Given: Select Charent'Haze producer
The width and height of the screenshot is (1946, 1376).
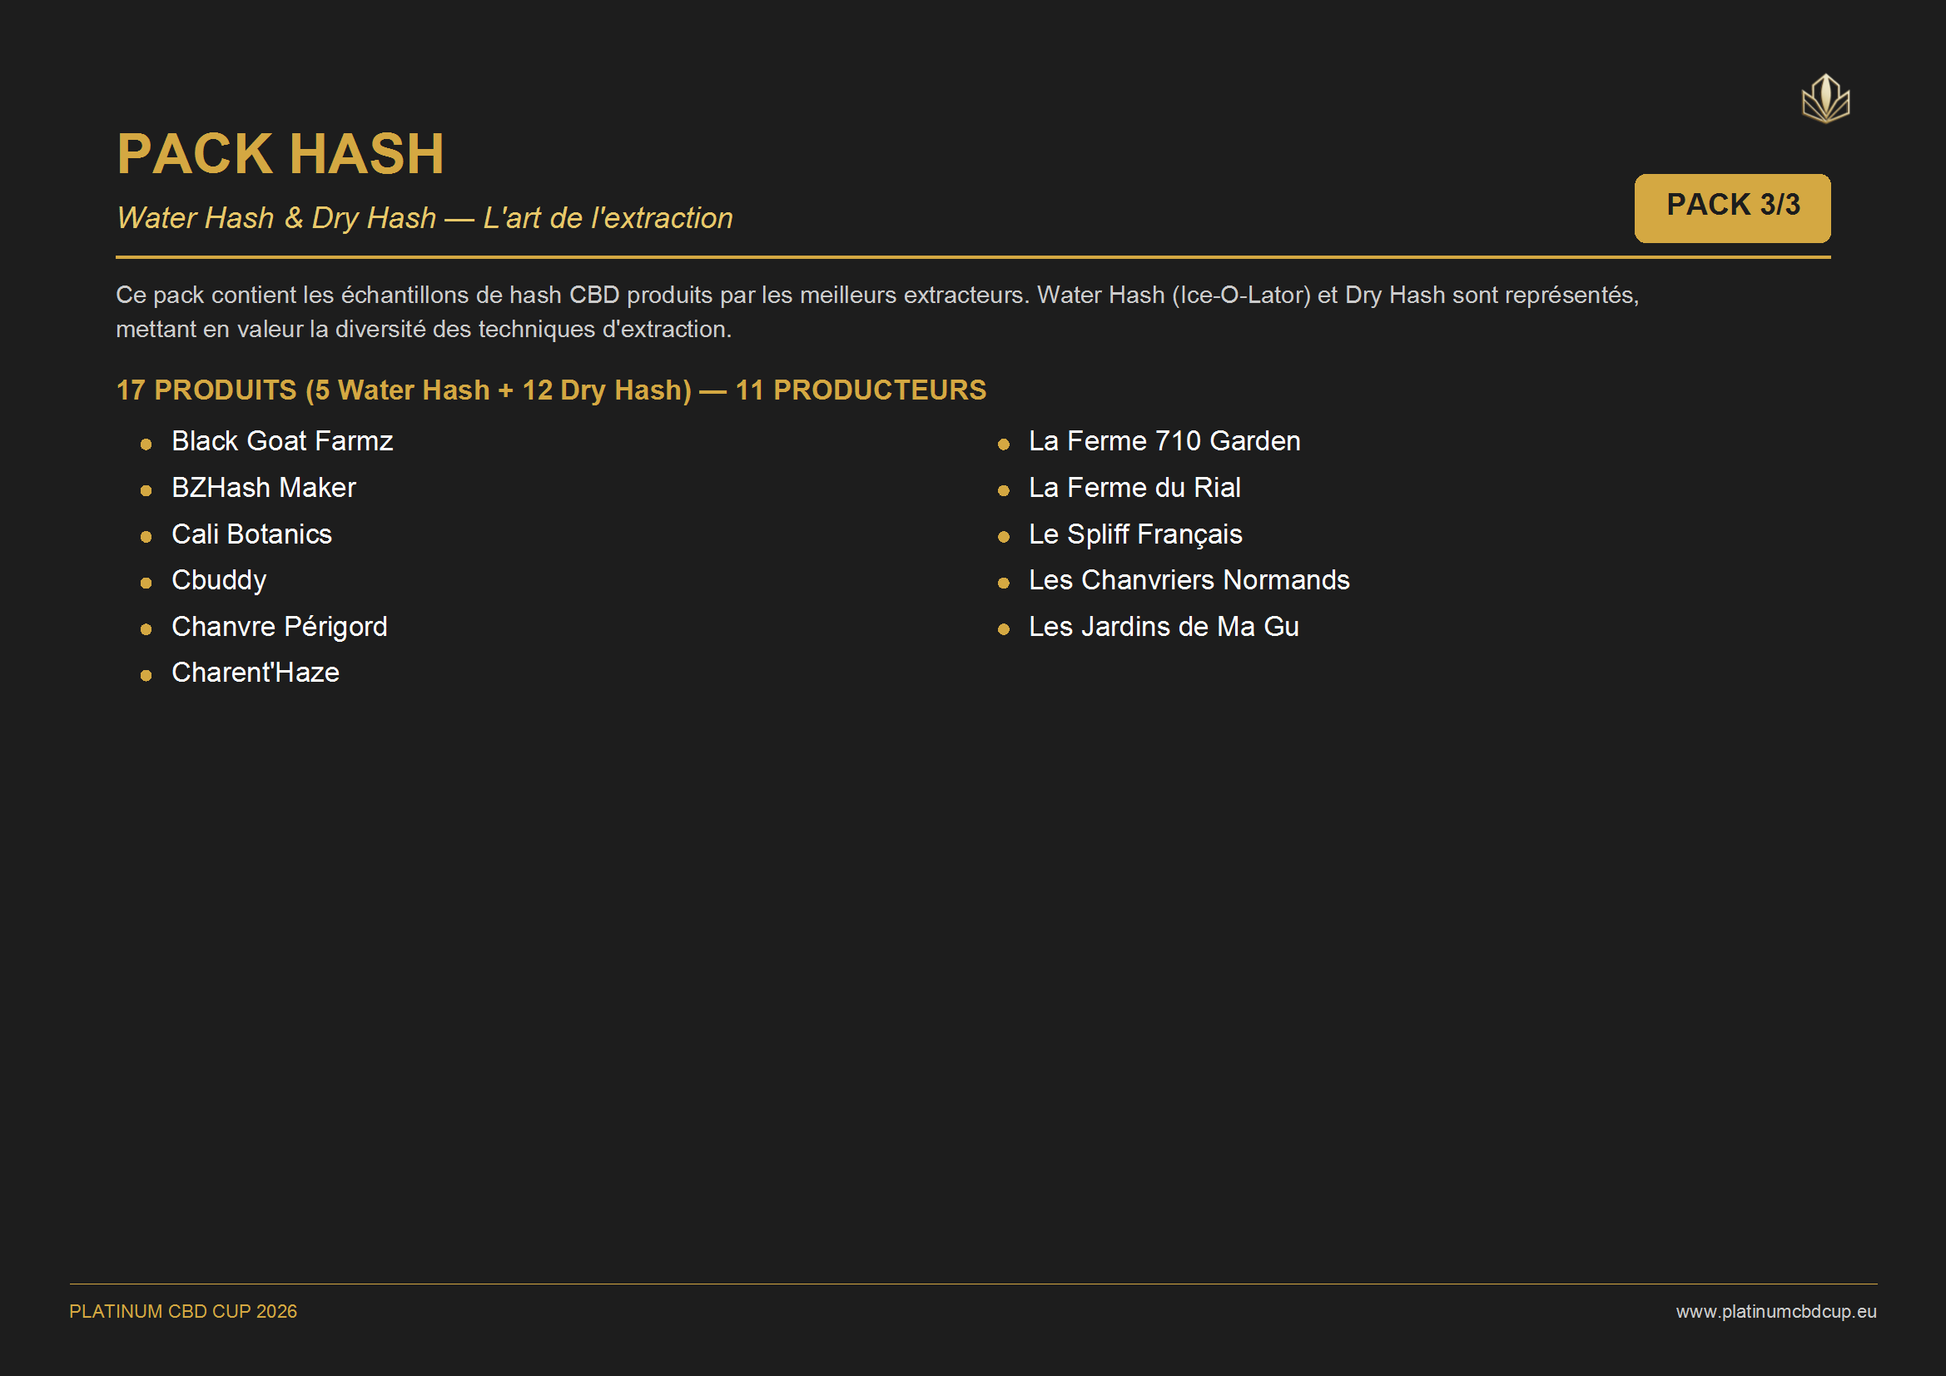Looking at the screenshot, I should pos(255,673).
